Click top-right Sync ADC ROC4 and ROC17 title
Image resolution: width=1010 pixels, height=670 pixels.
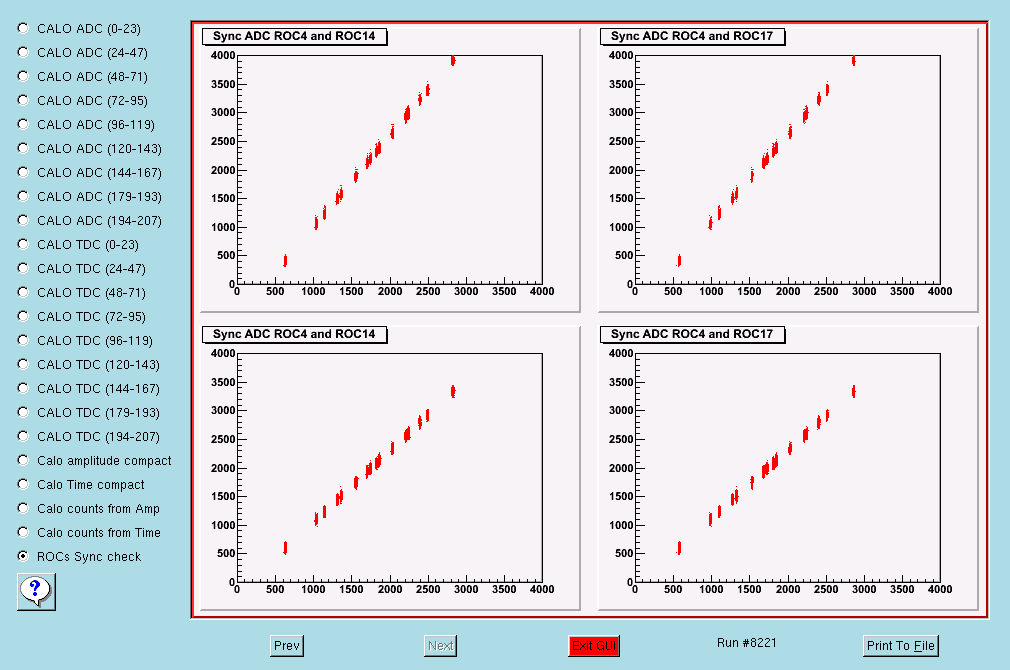[x=692, y=36]
